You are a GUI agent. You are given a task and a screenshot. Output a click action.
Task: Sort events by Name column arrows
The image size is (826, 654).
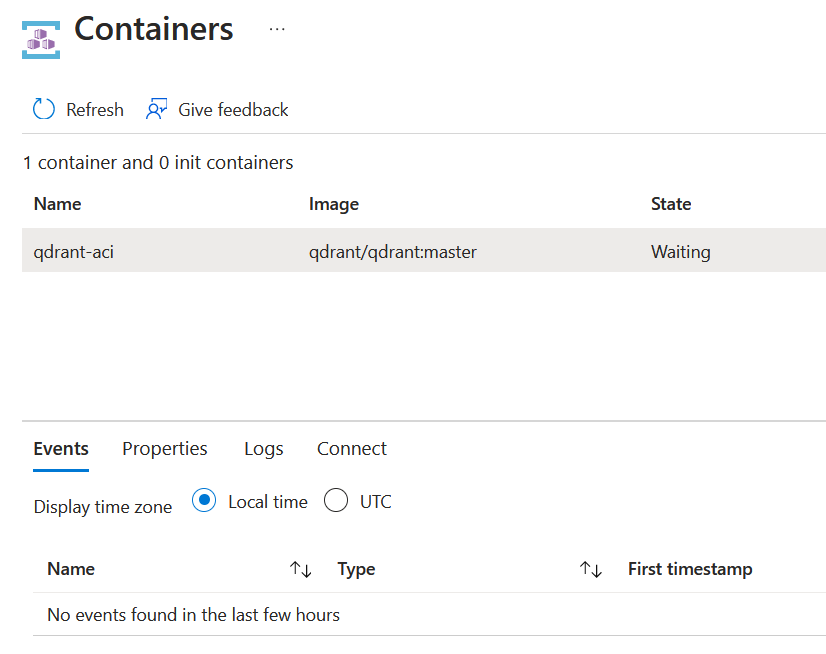click(x=301, y=569)
